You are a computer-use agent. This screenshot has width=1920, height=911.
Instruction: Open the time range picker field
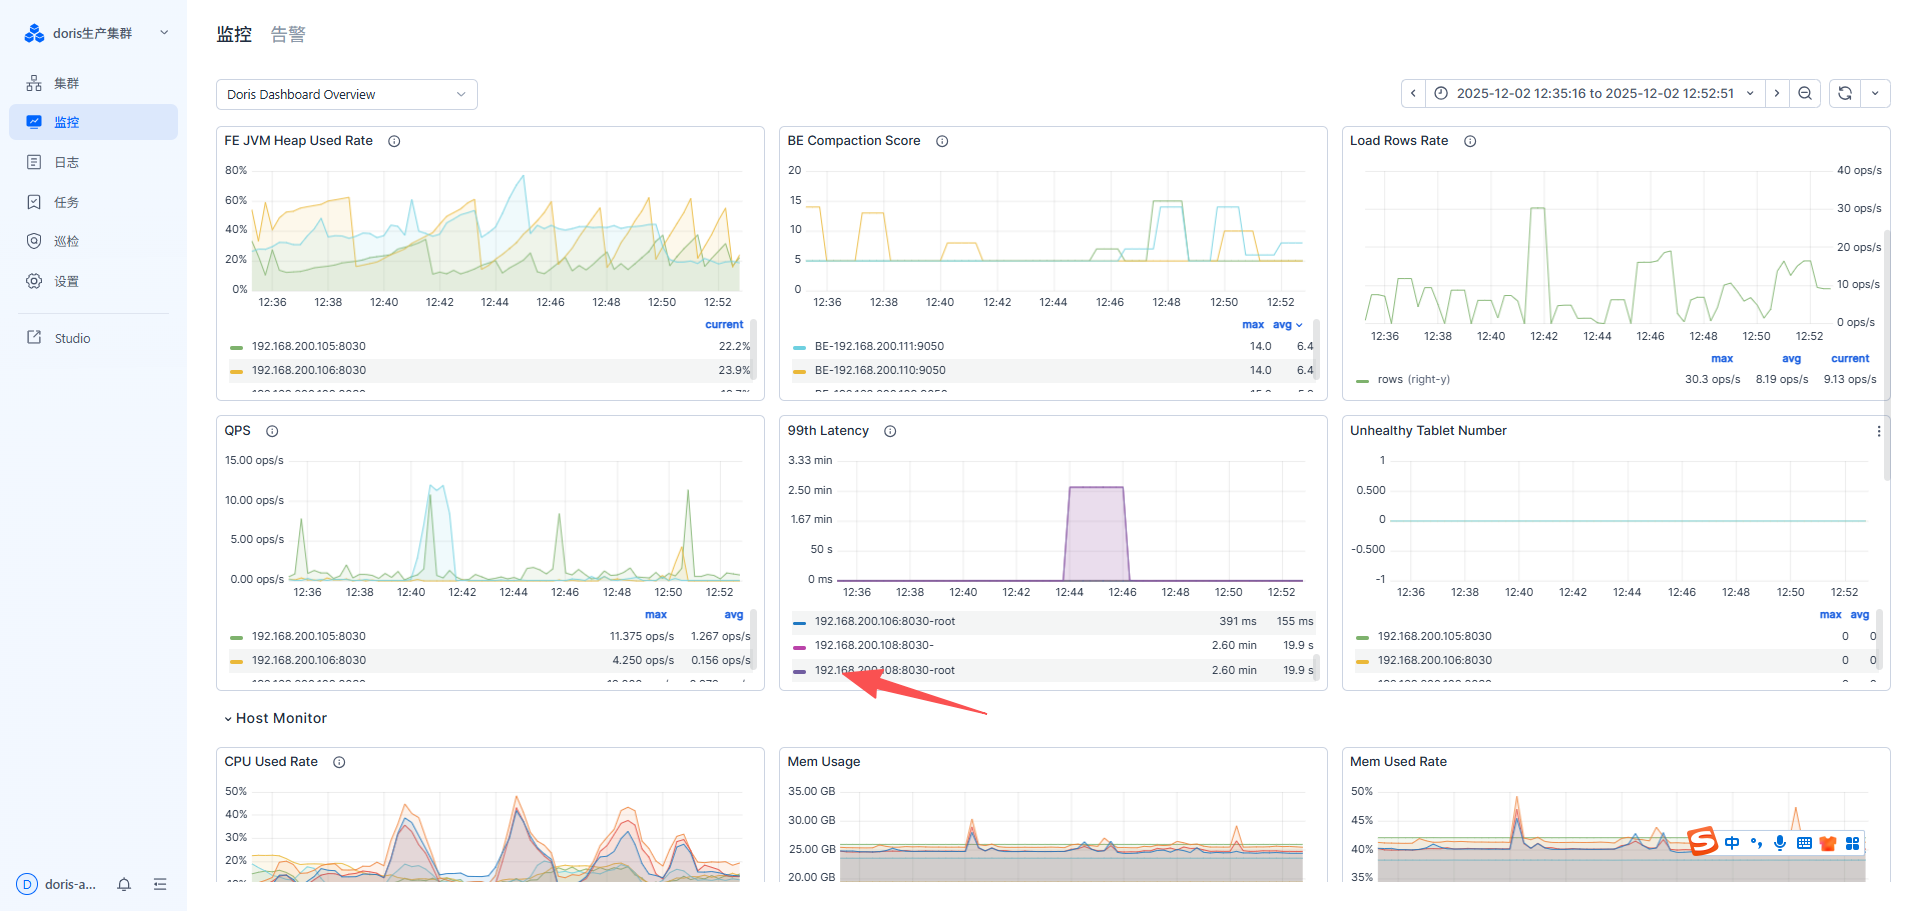pos(1594,93)
